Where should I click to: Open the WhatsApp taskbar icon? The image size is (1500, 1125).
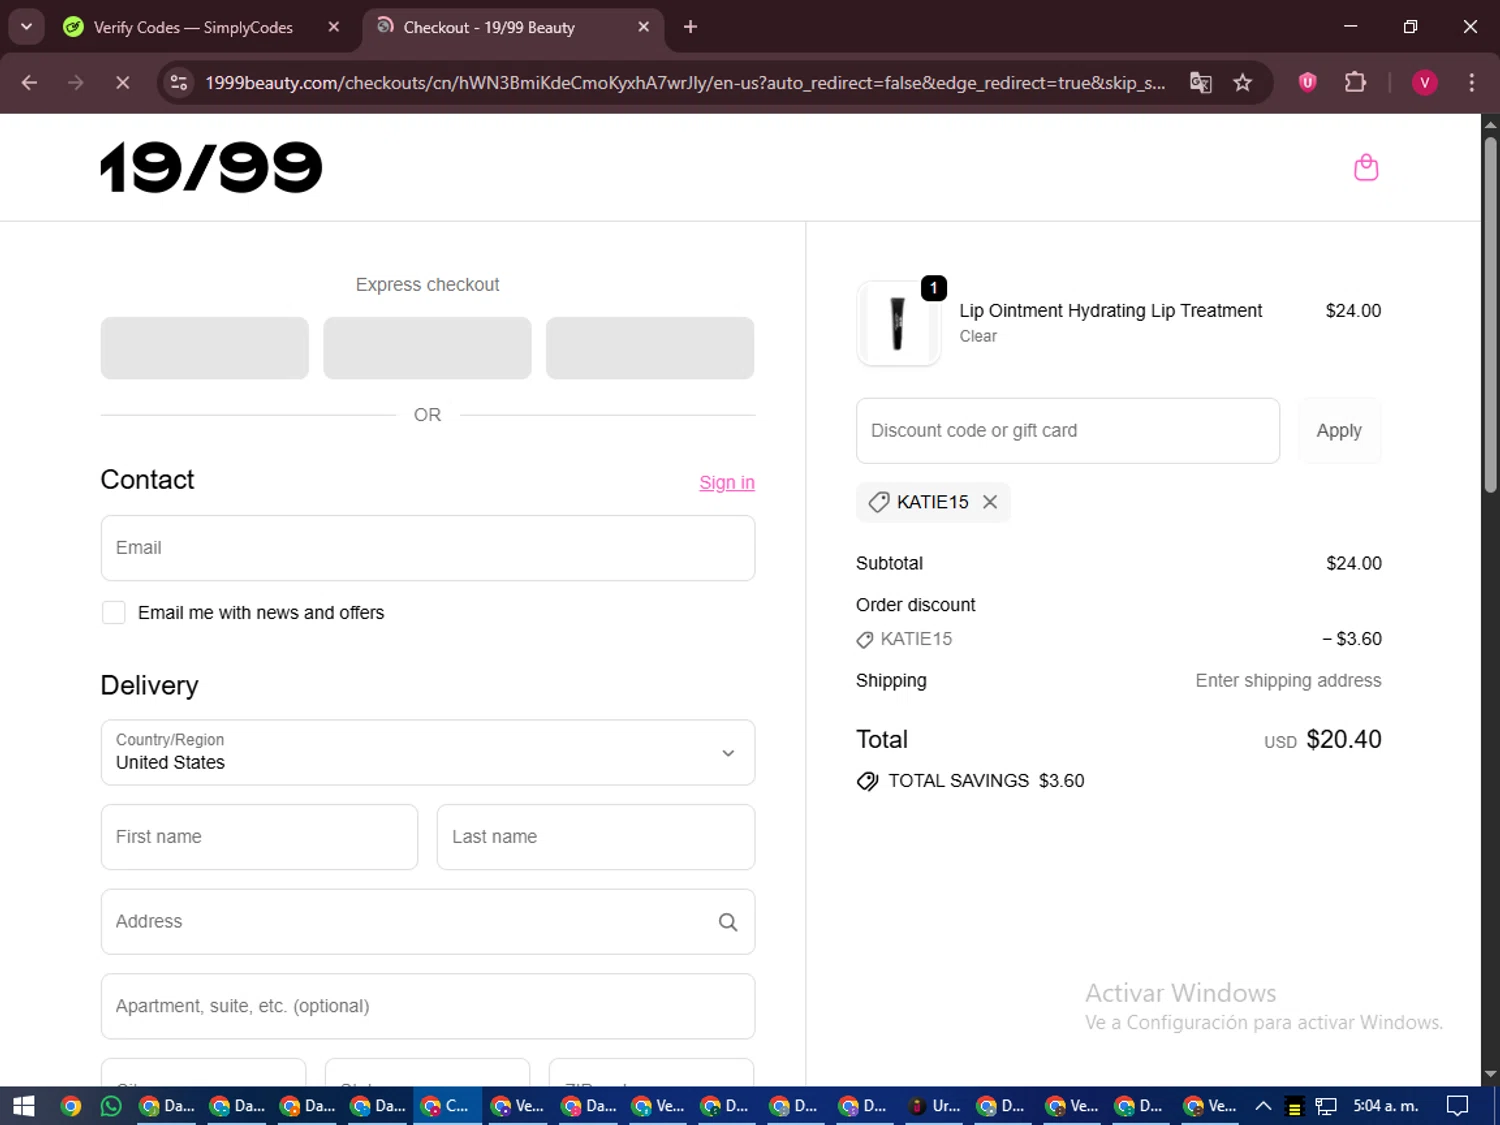(x=111, y=1106)
